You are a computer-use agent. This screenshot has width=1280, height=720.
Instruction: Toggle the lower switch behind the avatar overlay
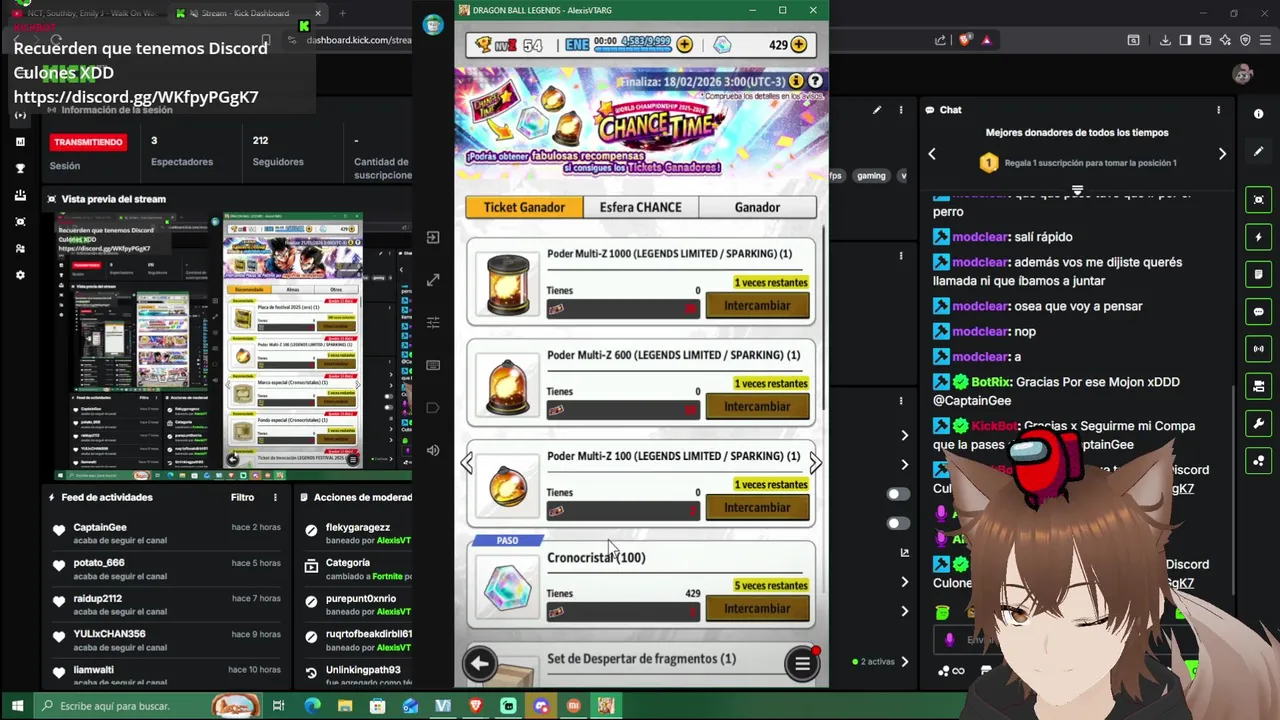(x=899, y=523)
